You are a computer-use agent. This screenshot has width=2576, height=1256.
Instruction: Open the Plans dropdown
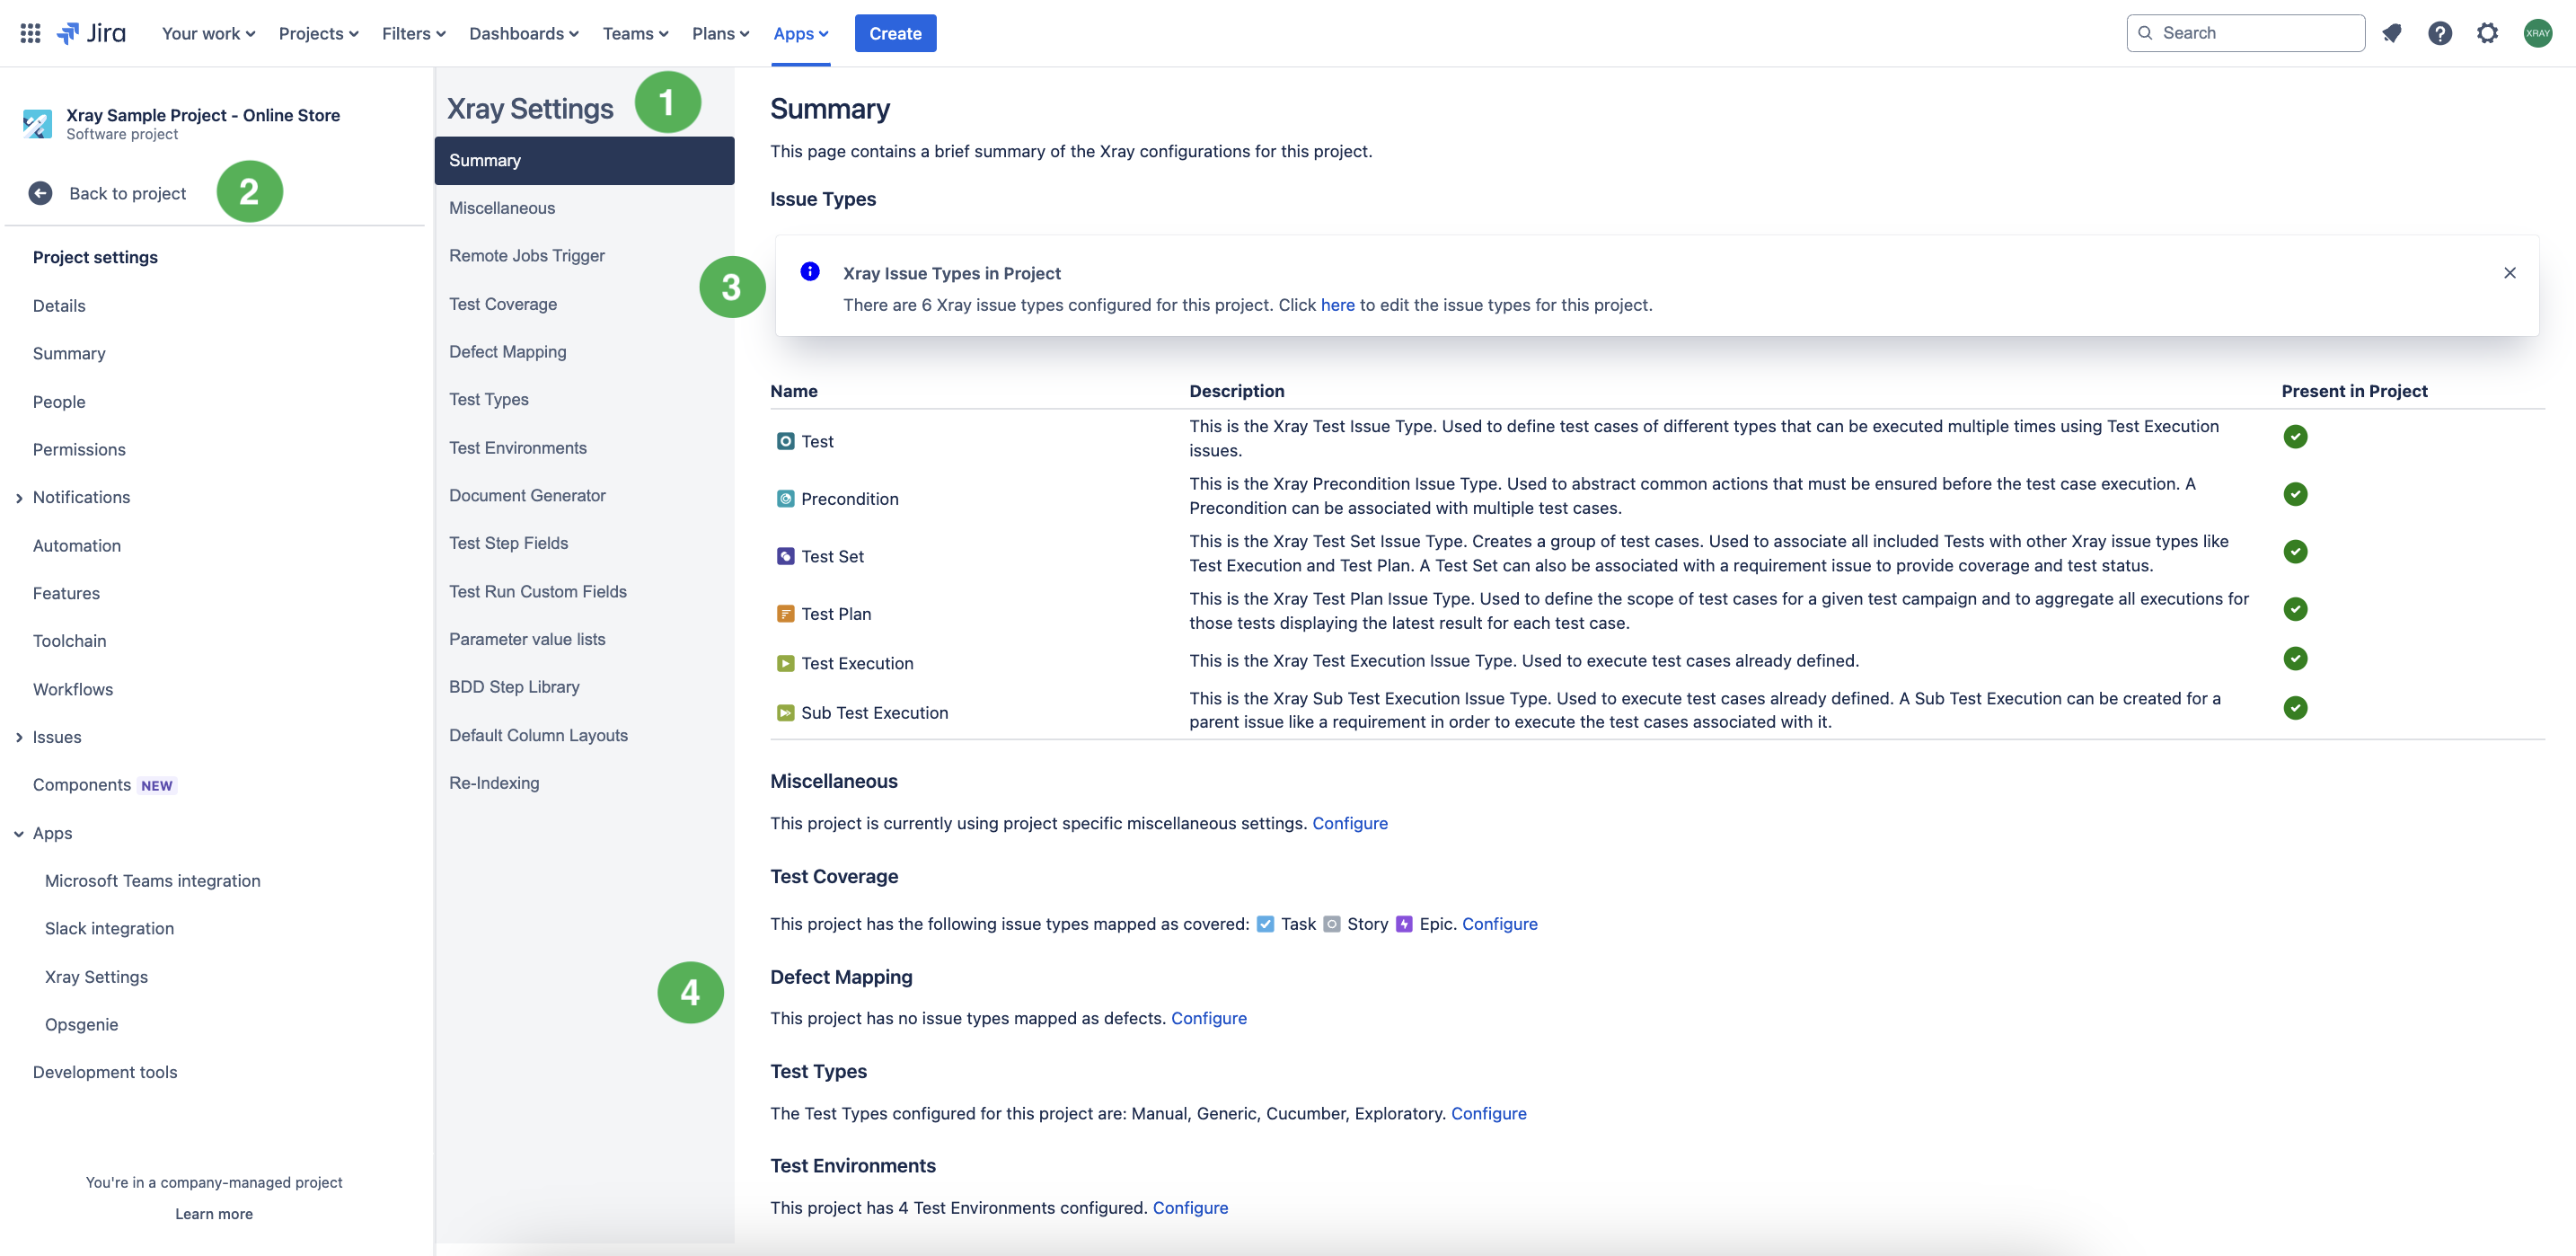pyautogui.click(x=720, y=33)
